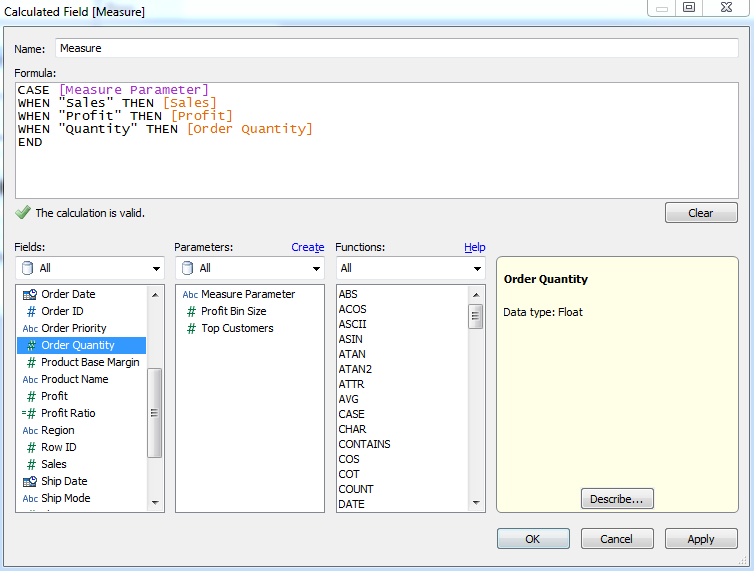The height and width of the screenshot is (571, 754).
Task: Click the green checkmark validity icon
Action: [x=23, y=212]
